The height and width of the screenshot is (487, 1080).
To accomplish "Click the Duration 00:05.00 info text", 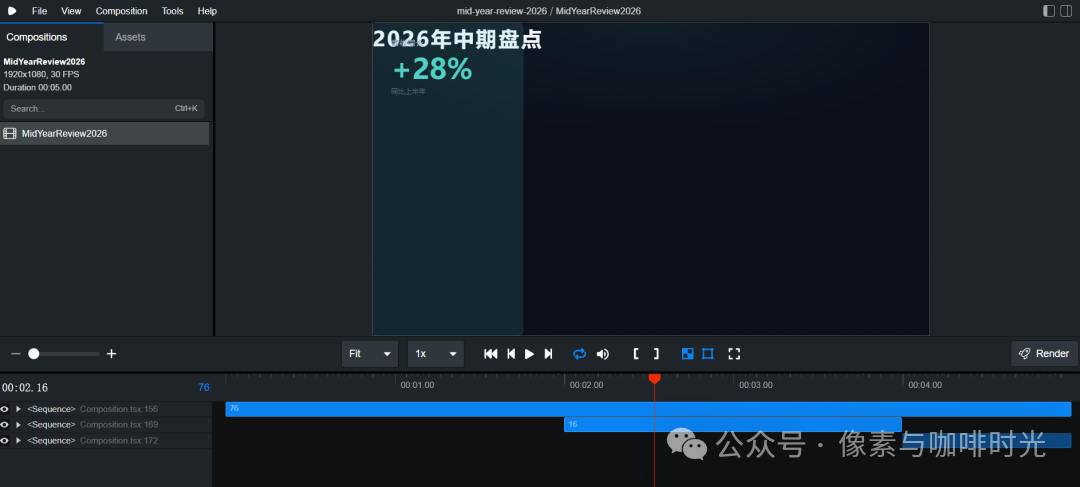I will click(x=37, y=87).
